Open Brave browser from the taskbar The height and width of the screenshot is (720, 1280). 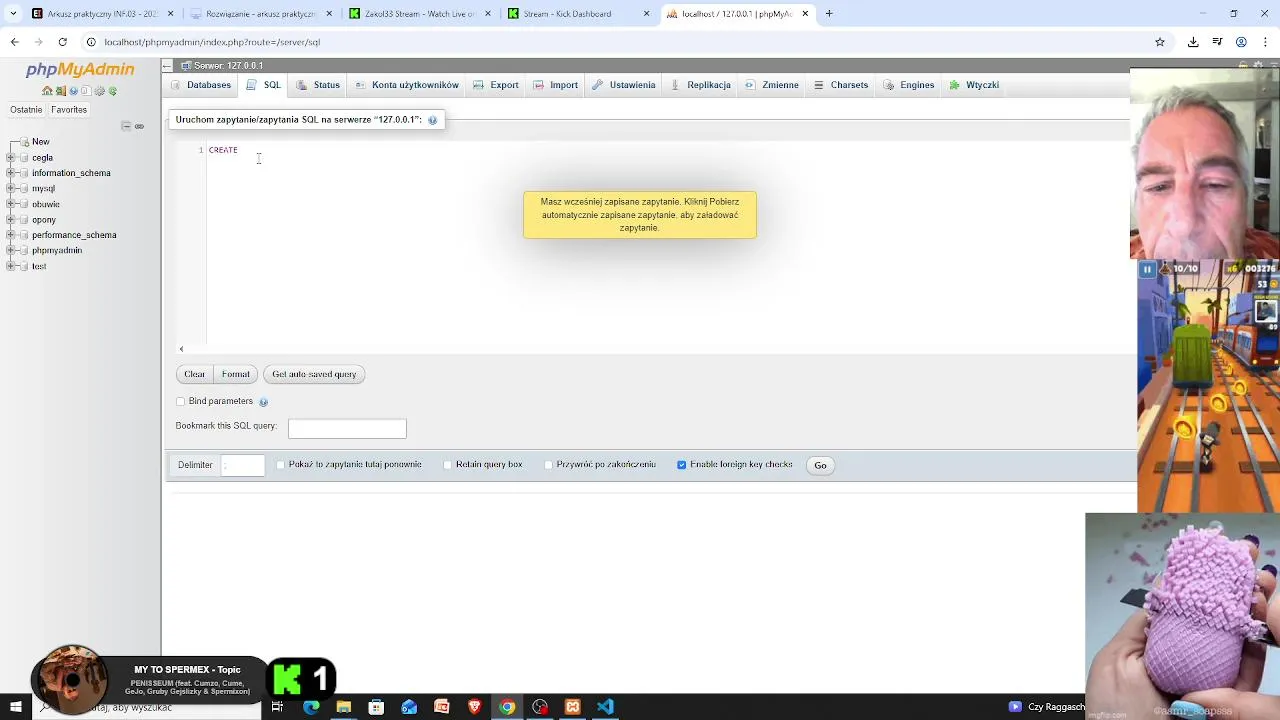point(474,707)
